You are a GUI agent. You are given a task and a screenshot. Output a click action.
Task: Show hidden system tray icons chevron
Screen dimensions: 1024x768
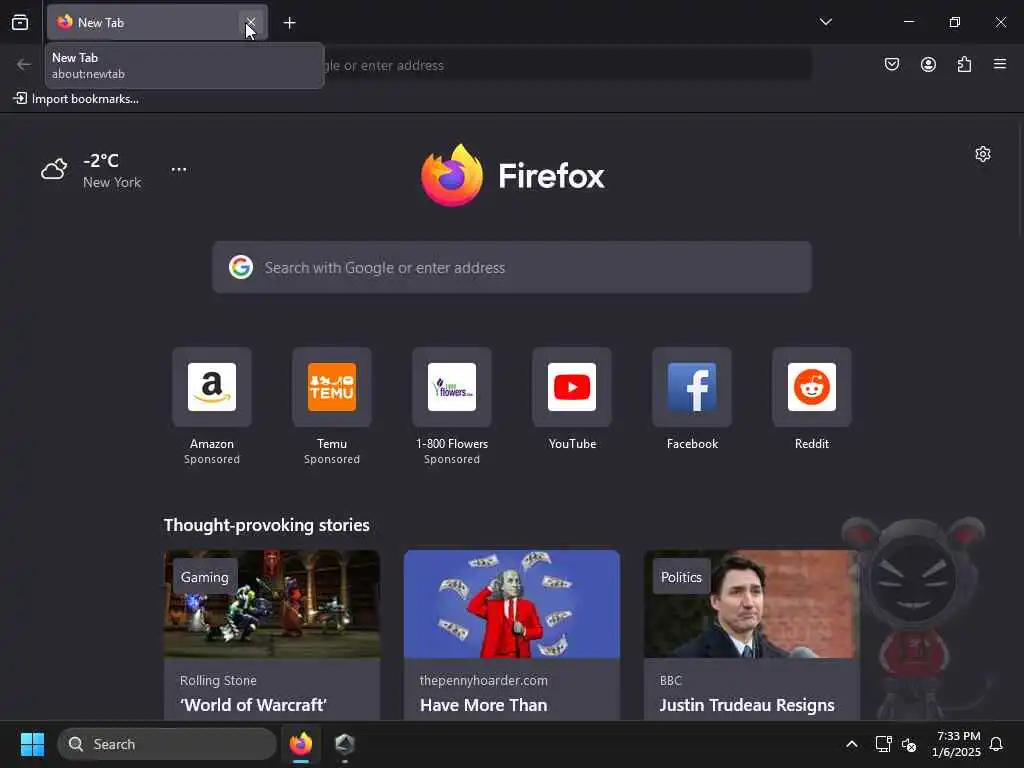(x=852, y=744)
